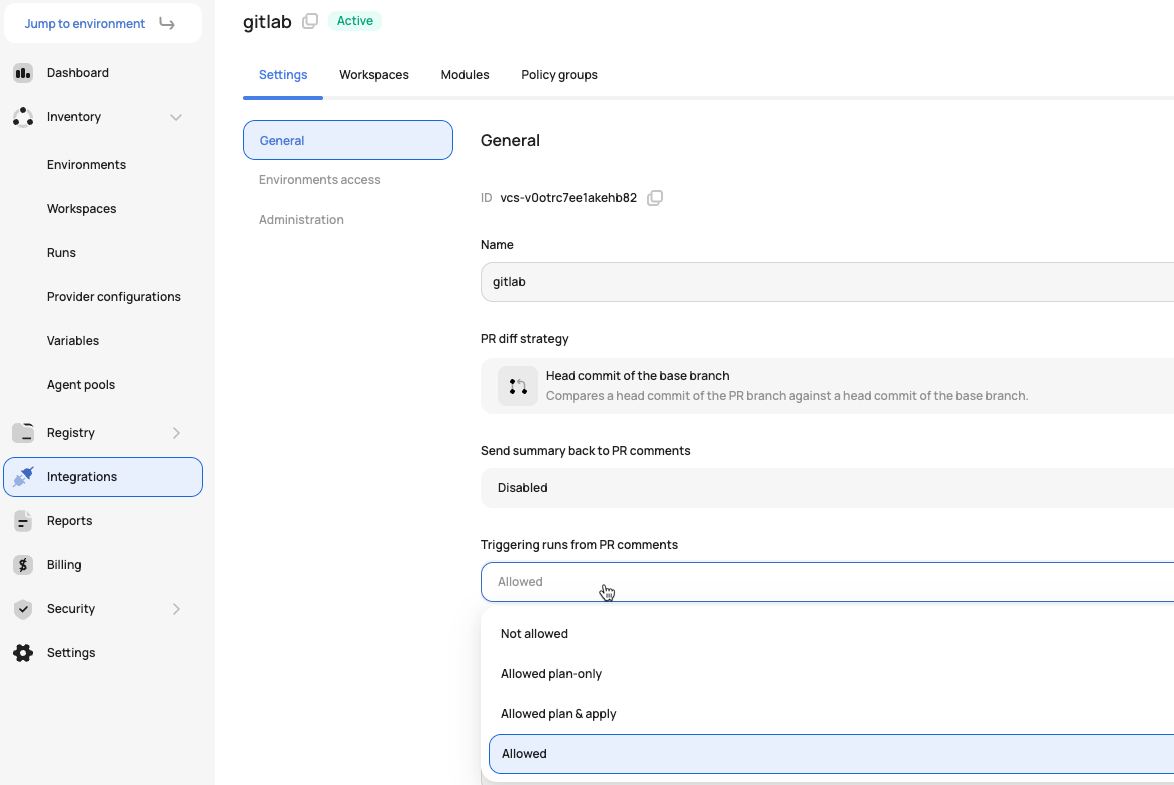Copy the vcs ID using copy icon
The image size is (1174, 785).
655,198
